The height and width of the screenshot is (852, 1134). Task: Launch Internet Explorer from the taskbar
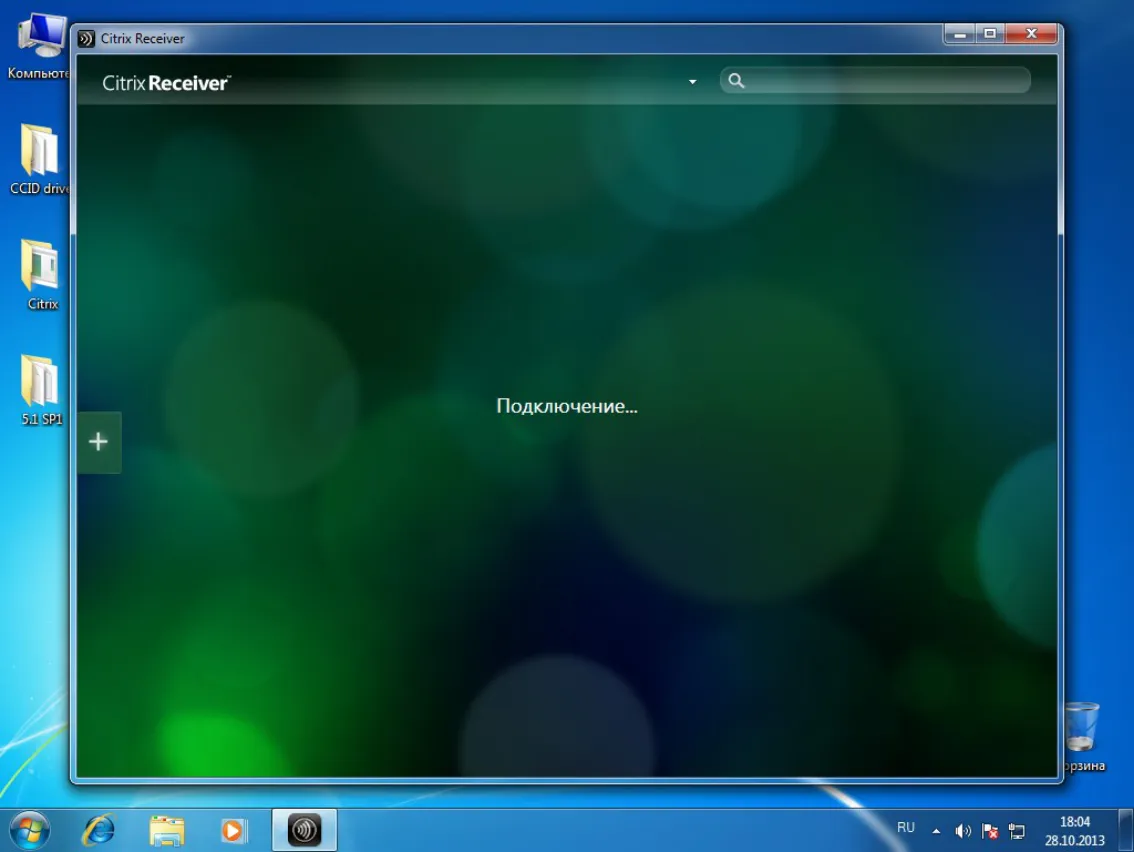coord(98,830)
